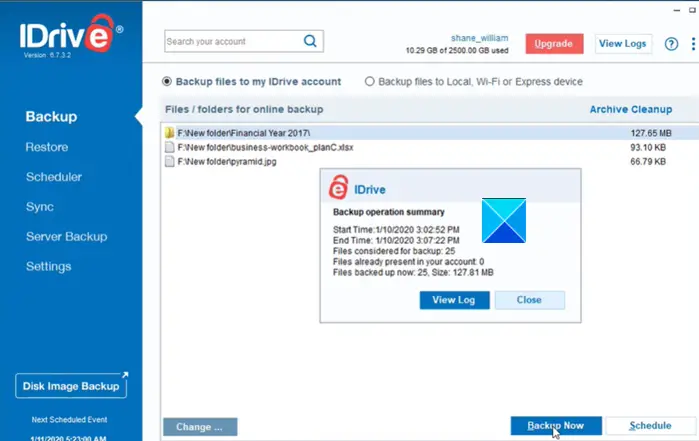This screenshot has height=441, width=699.
Task: Minimize the IDrive window
Action: click(677, 10)
